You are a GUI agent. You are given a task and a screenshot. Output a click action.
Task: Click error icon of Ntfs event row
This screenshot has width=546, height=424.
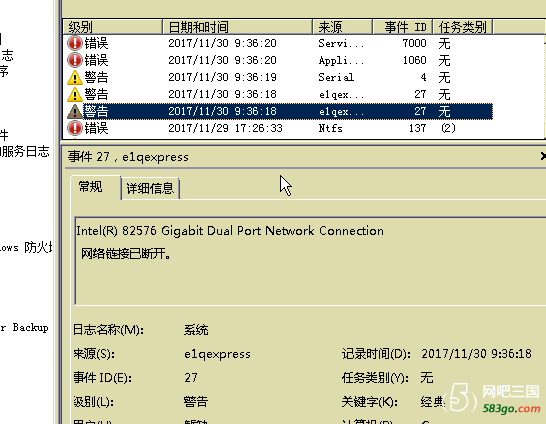pos(75,128)
